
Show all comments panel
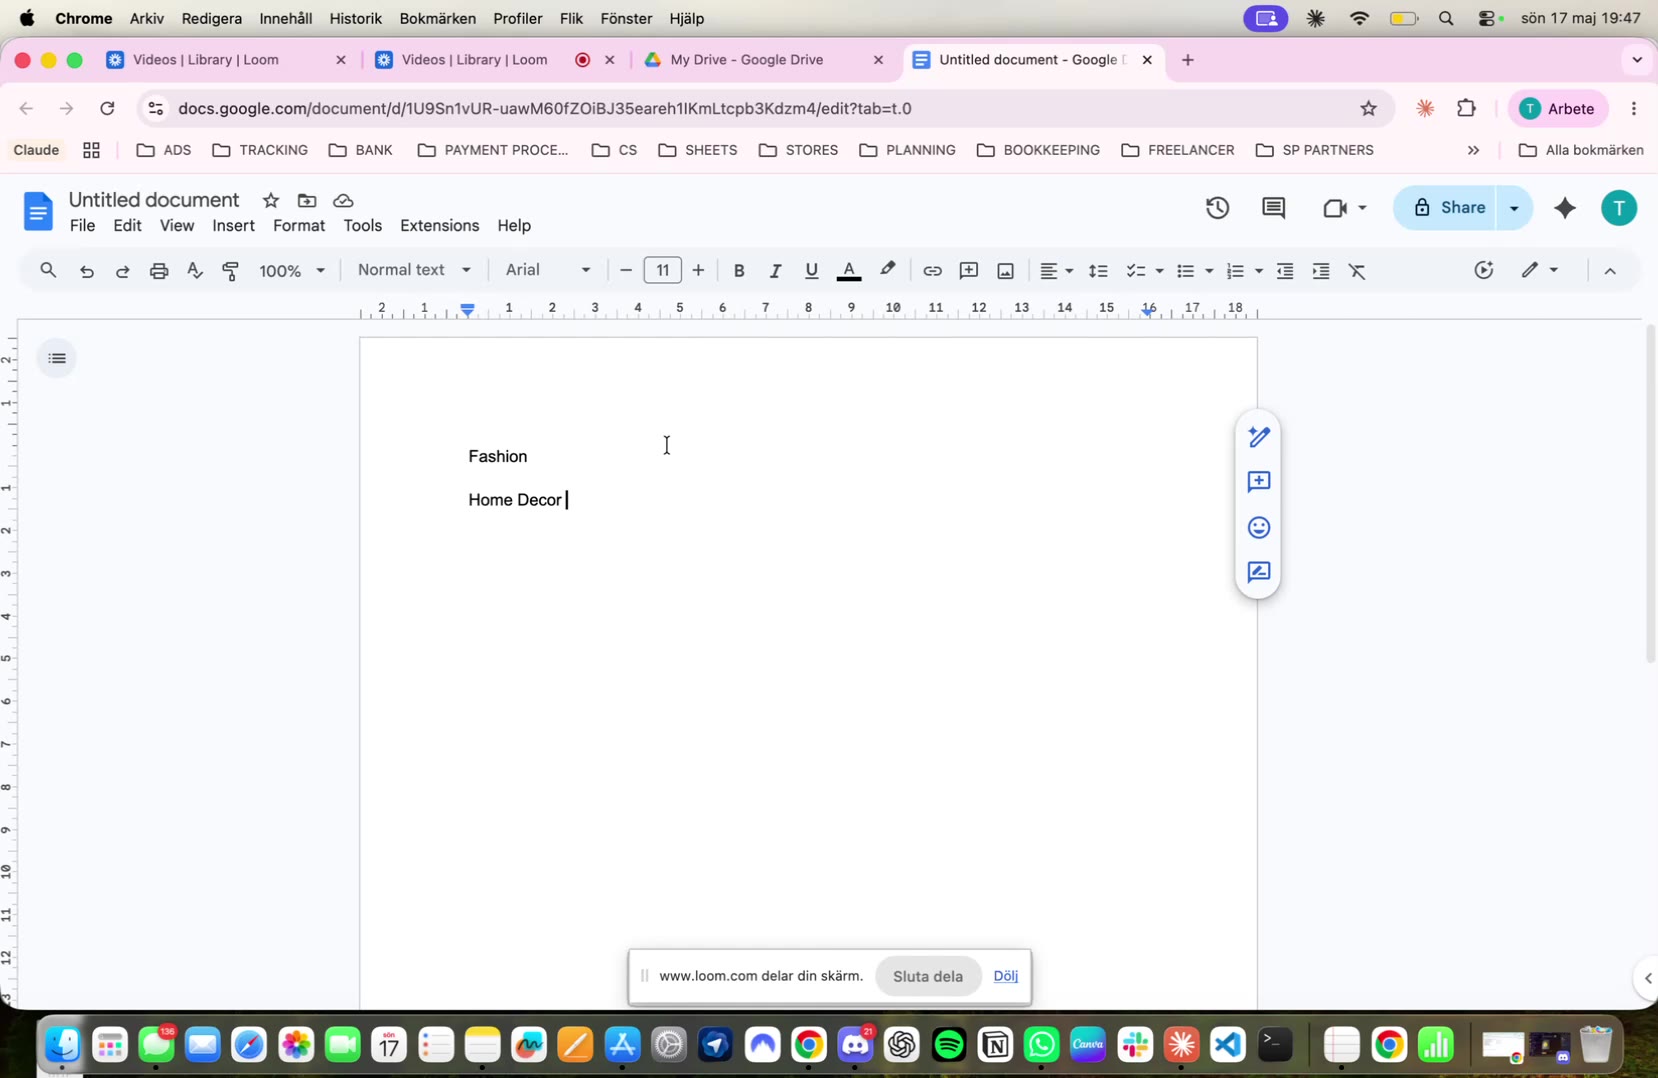(x=1273, y=208)
